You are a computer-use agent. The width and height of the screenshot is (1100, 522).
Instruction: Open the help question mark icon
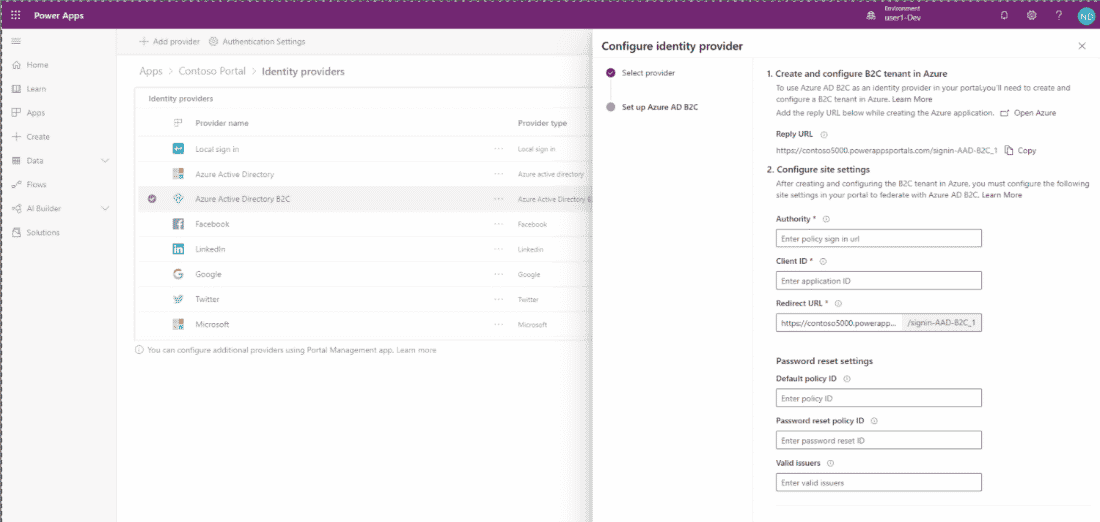click(x=1059, y=15)
